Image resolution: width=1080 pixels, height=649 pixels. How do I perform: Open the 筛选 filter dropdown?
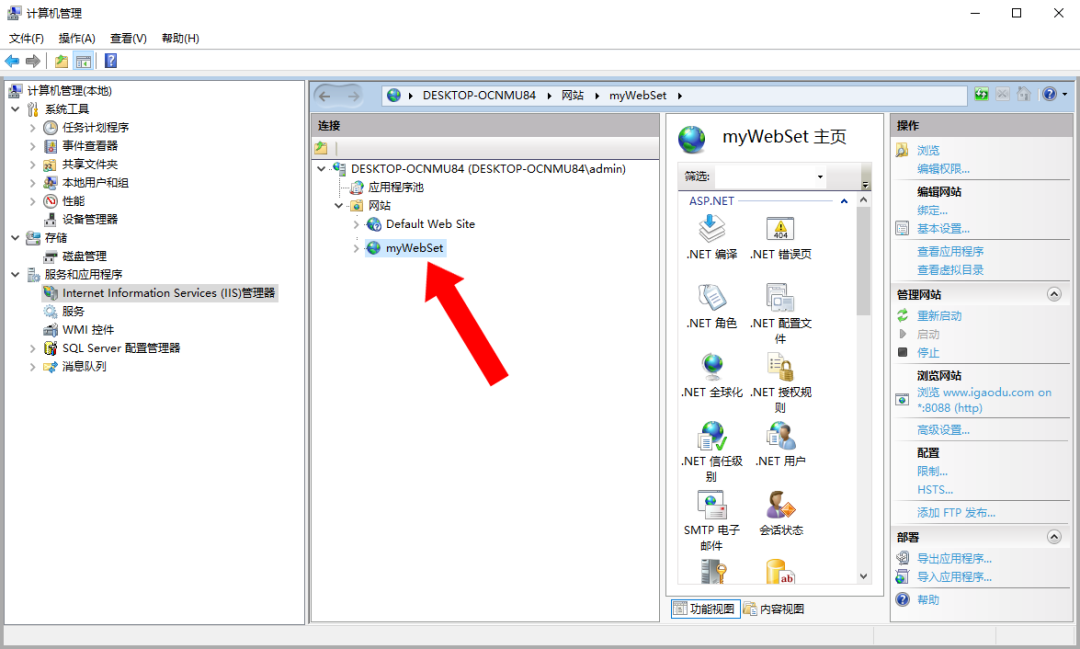(820, 177)
